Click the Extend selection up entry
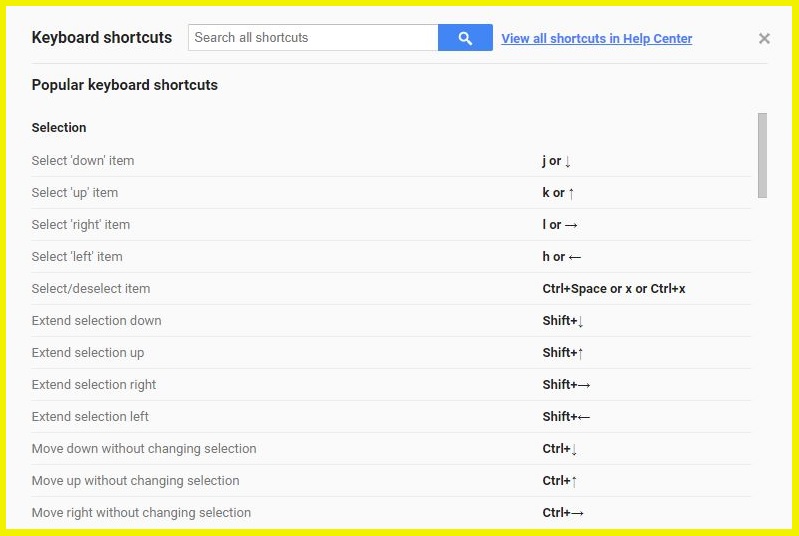This screenshot has width=799, height=536. point(391,353)
